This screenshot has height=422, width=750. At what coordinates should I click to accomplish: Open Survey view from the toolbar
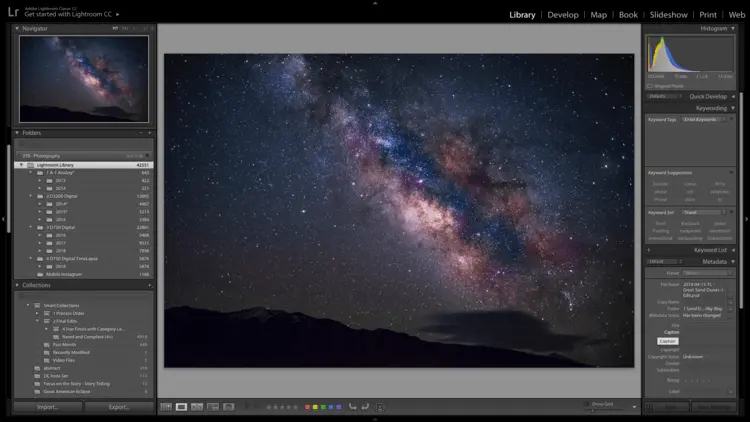coord(213,407)
